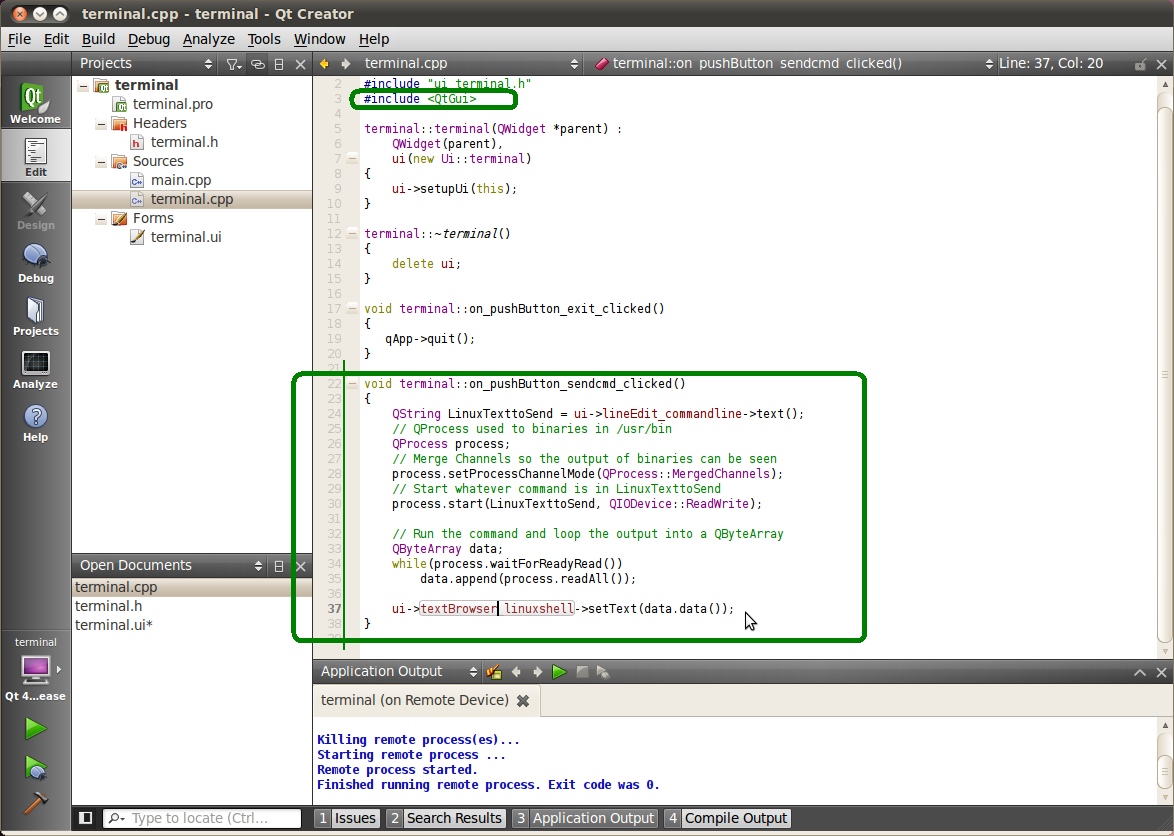This screenshot has height=836, width=1174.
Task: Toggle the file lock icon in editor toolbar
Action: click(x=1140, y=64)
